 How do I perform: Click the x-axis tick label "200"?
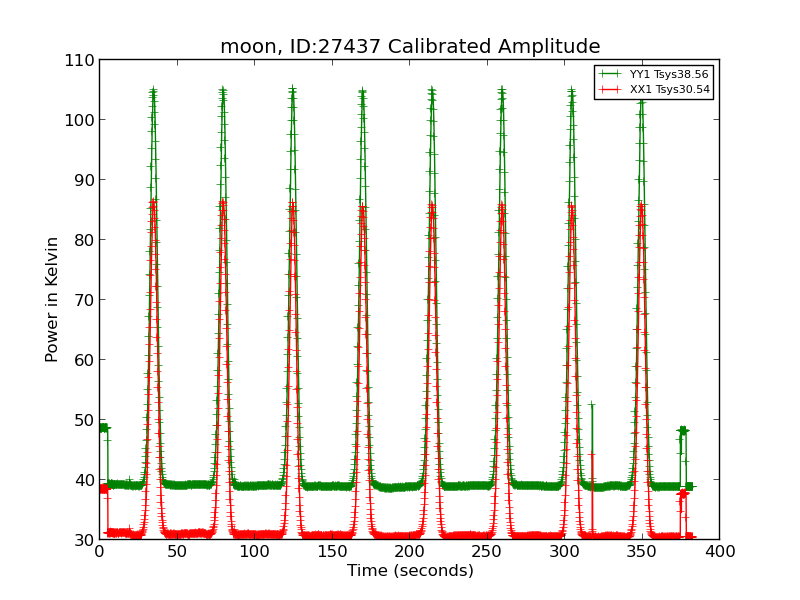point(410,552)
